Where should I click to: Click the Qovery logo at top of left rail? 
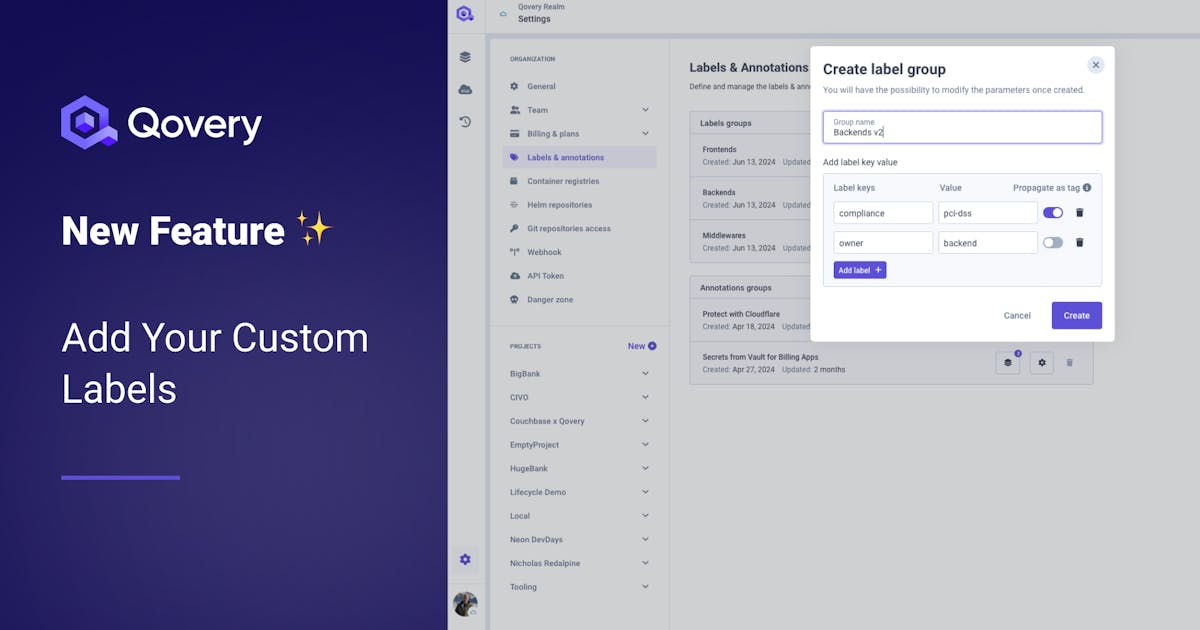[x=465, y=13]
